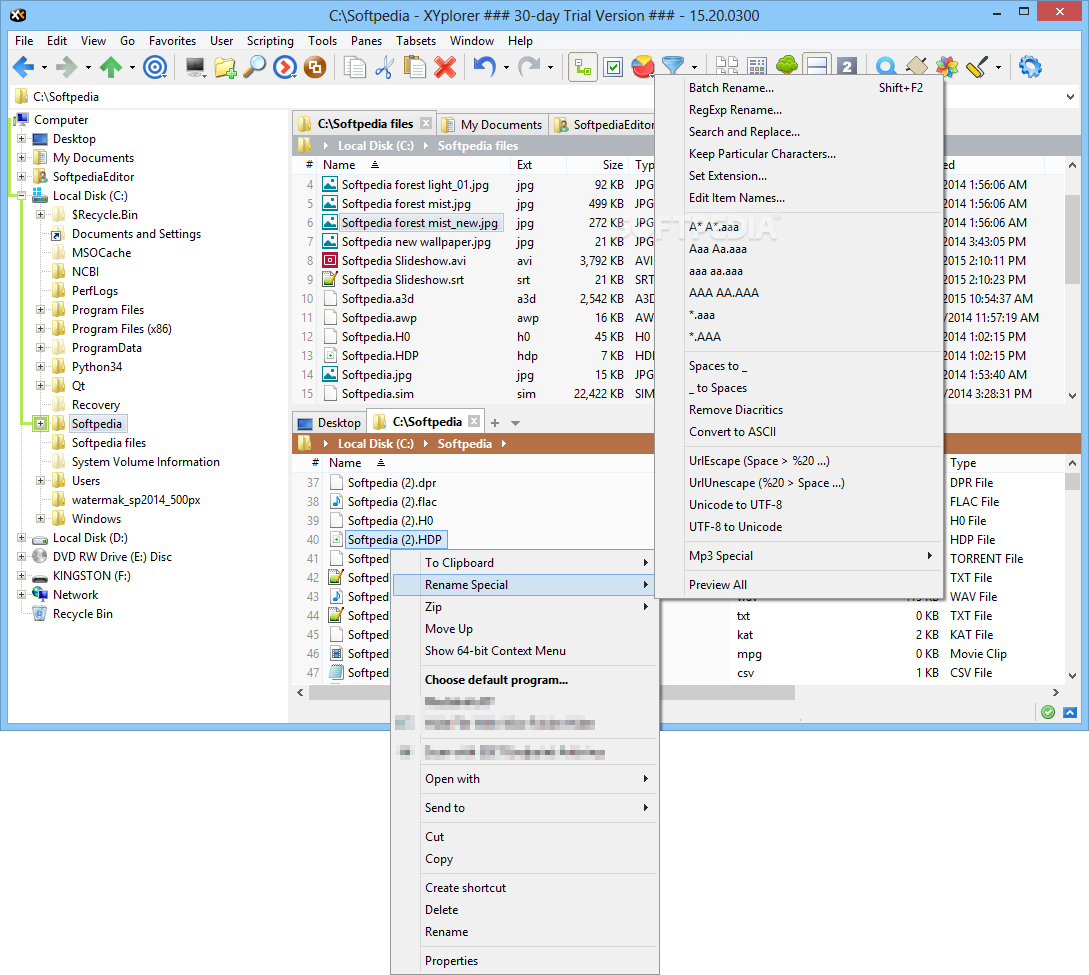This screenshot has height=975, width=1089.
Task: Click the address bar path C:\Softpedia
Action: pos(66,97)
